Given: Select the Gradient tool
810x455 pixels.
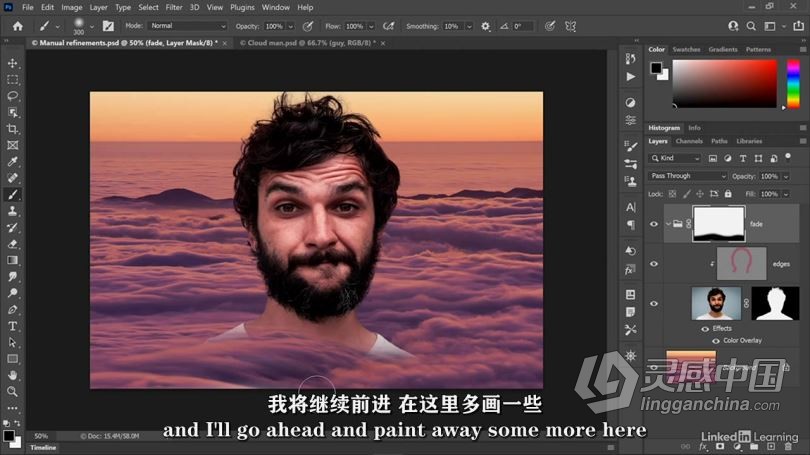Looking at the screenshot, I should tap(12, 260).
